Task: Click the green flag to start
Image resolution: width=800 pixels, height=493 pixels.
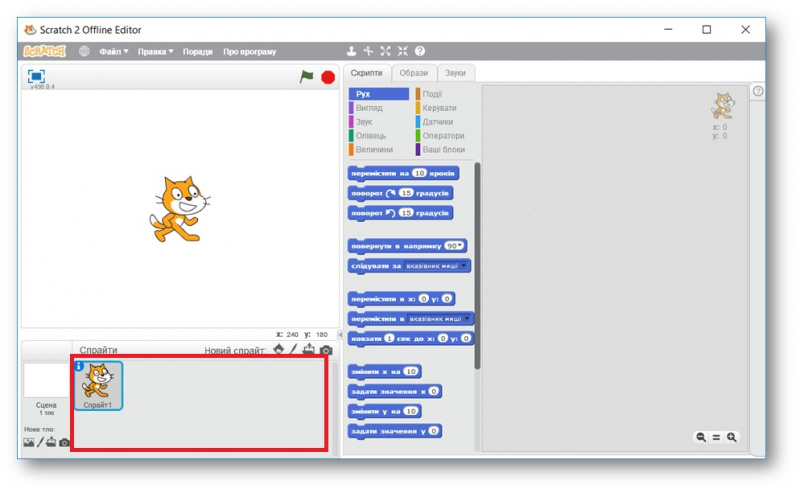Action: click(306, 77)
